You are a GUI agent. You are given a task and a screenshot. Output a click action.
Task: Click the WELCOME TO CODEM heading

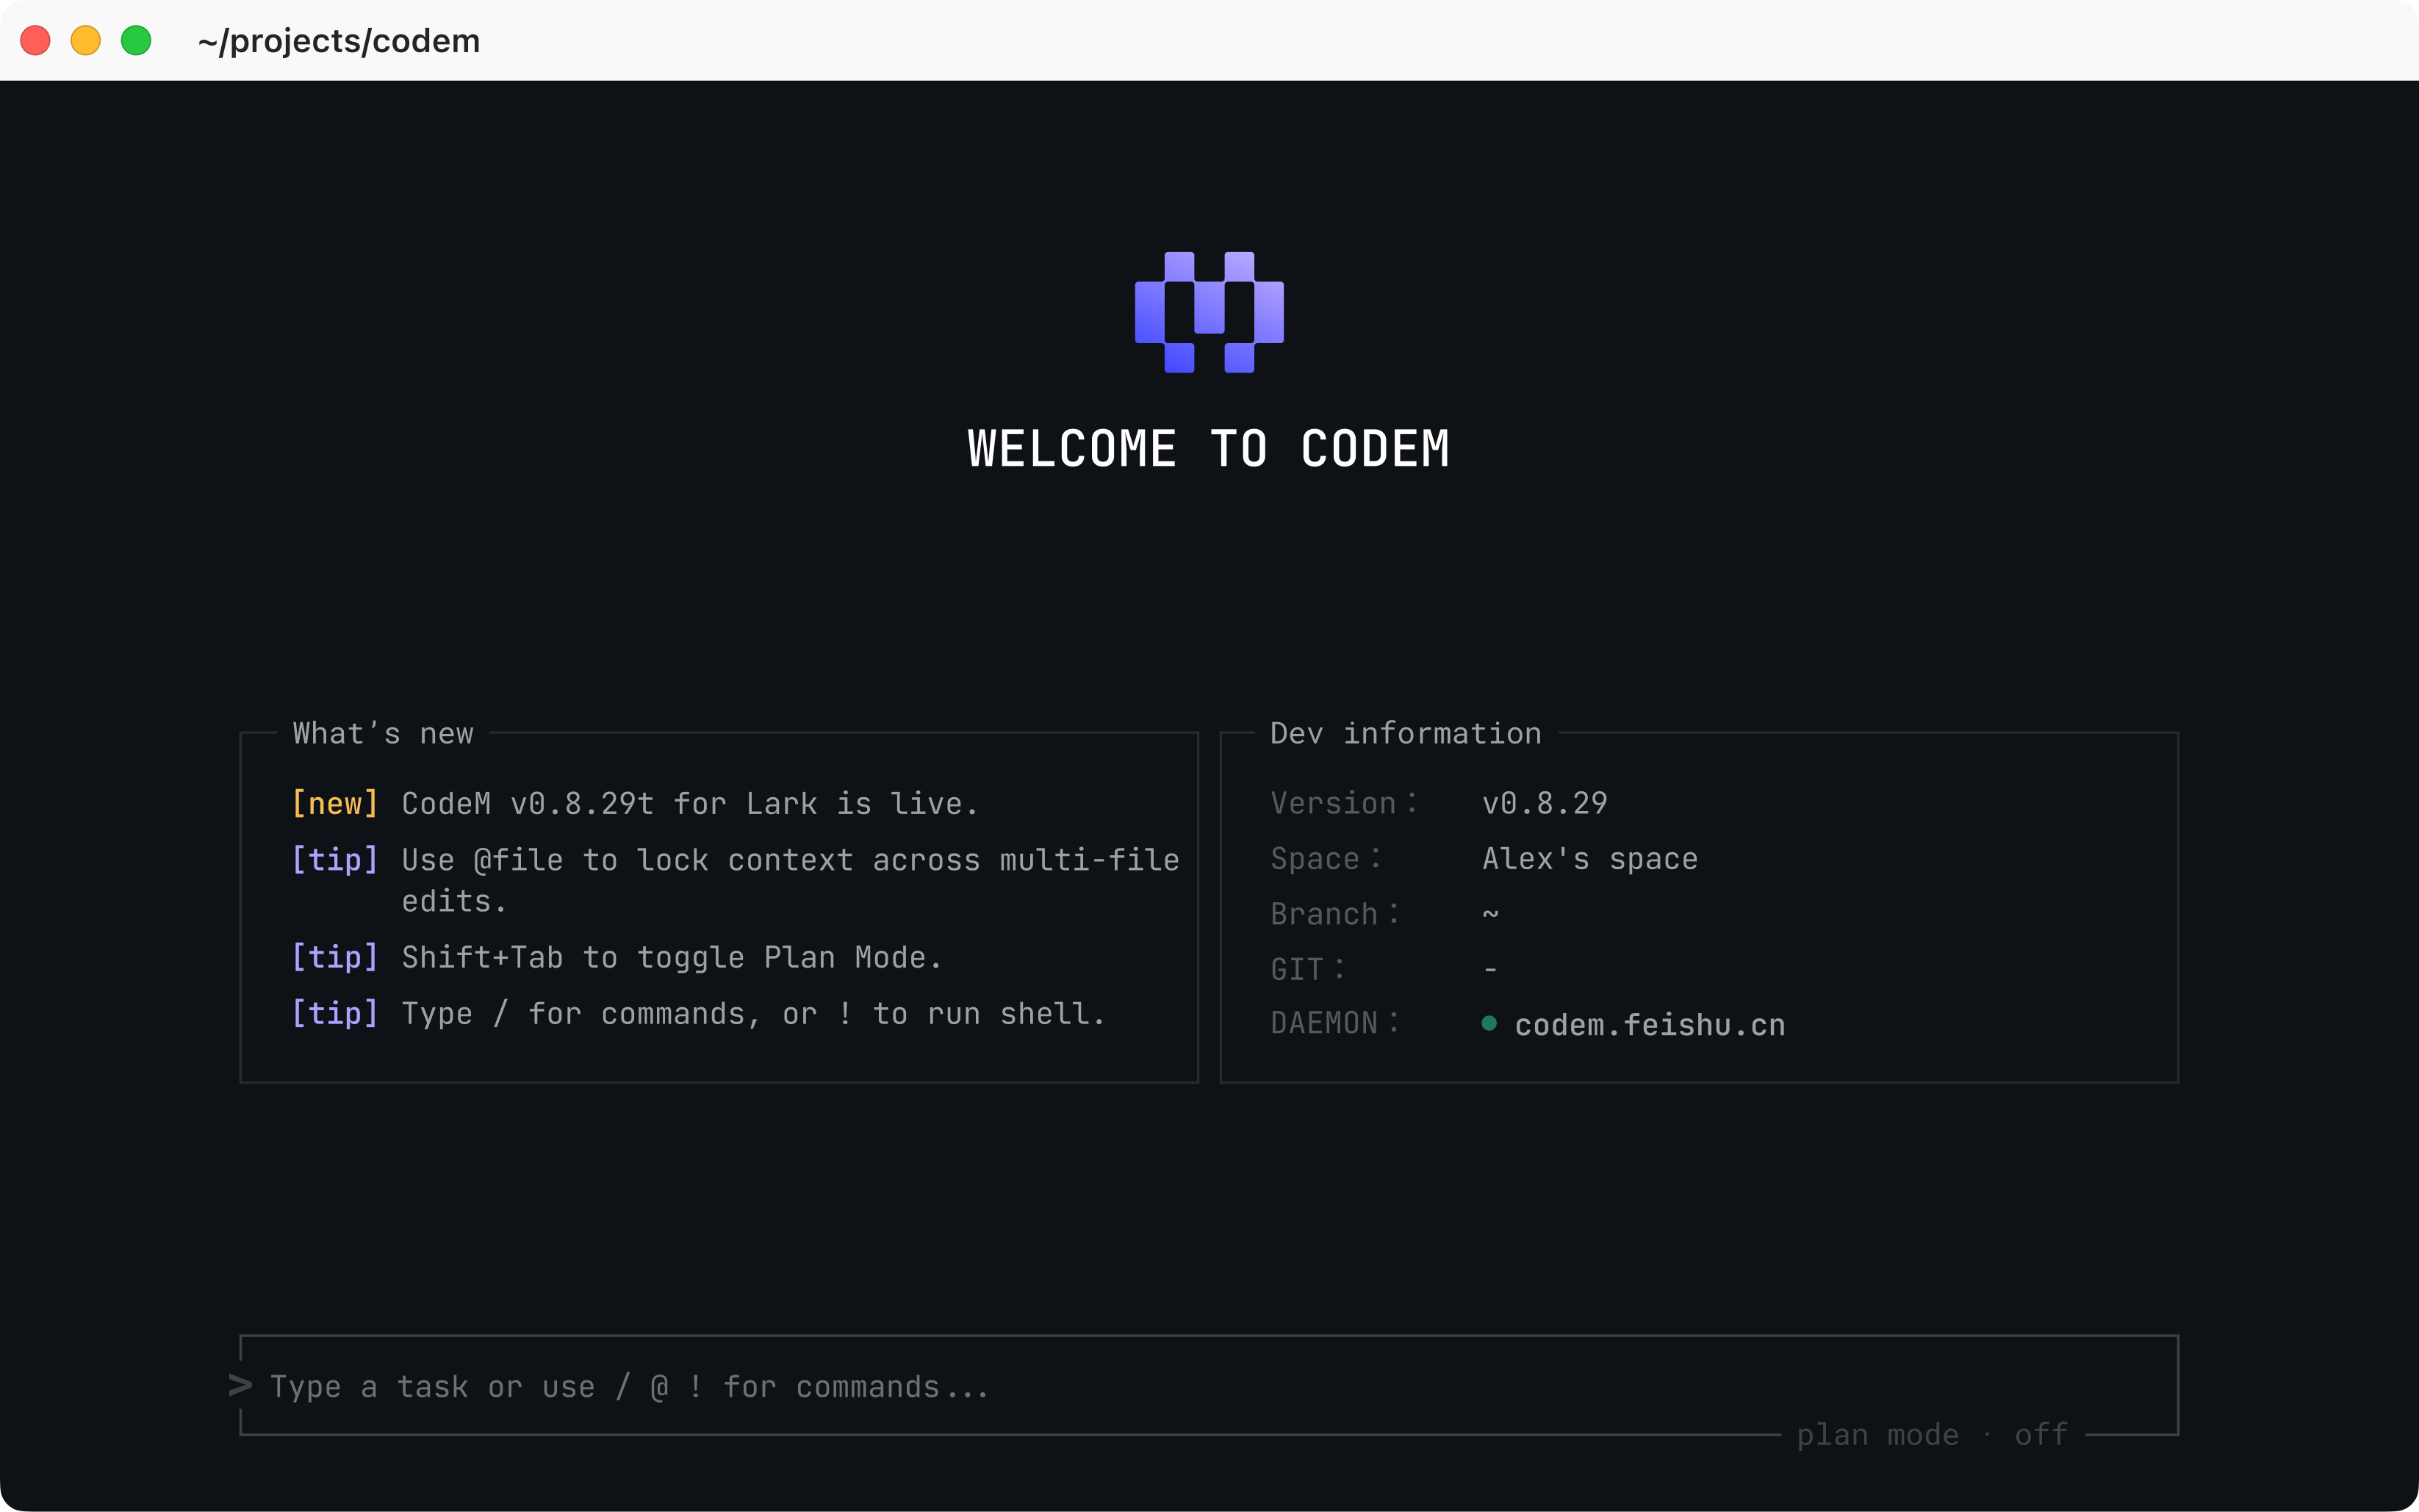[x=1209, y=448]
